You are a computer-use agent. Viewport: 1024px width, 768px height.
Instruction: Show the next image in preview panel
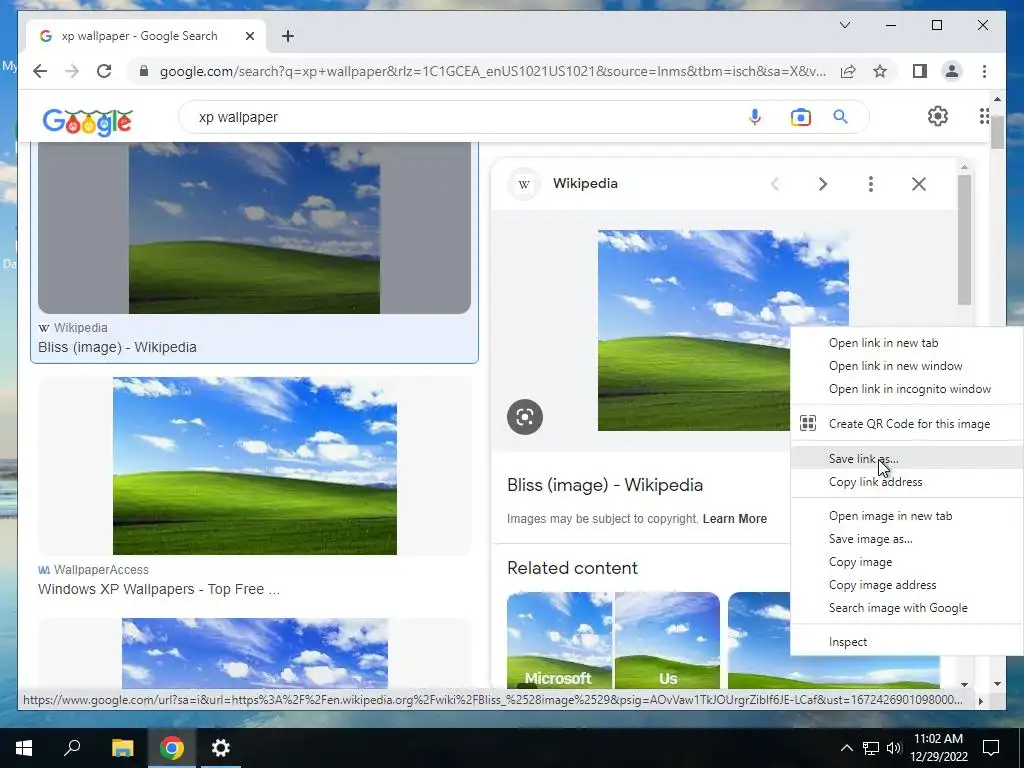[x=823, y=184]
